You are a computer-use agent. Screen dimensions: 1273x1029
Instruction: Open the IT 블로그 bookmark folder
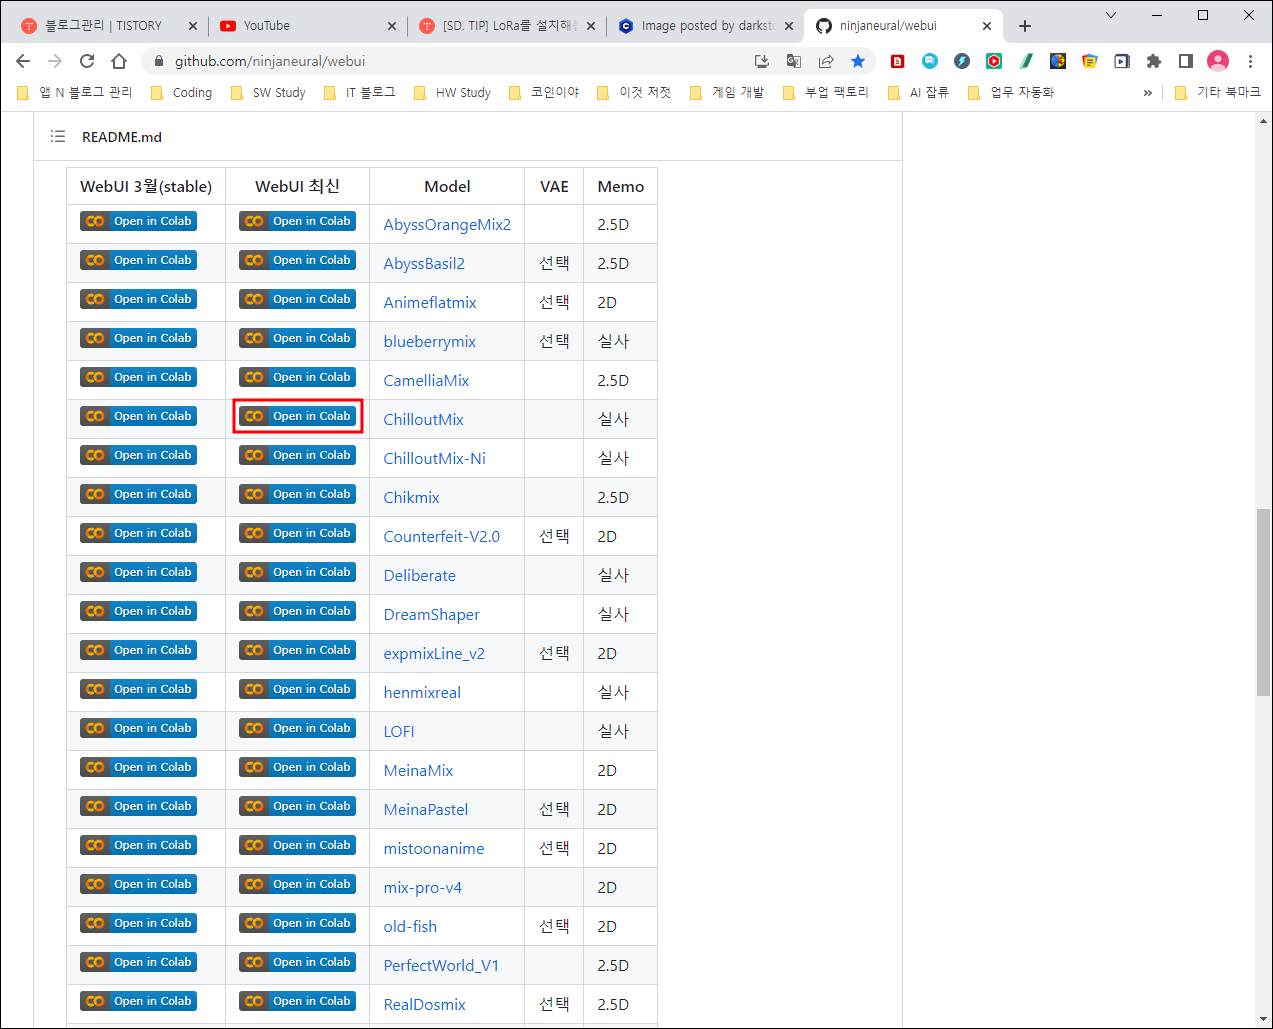click(359, 93)
